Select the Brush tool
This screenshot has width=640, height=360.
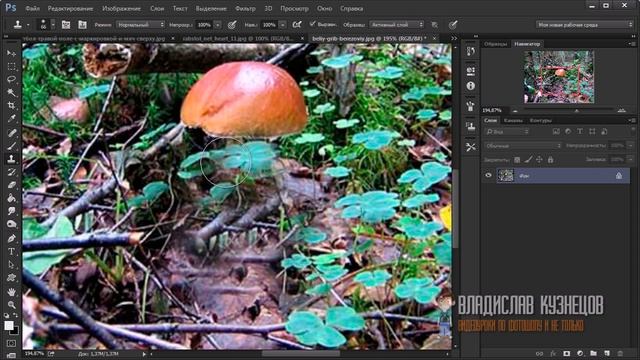pyautogui.click(x=11, y=146)
